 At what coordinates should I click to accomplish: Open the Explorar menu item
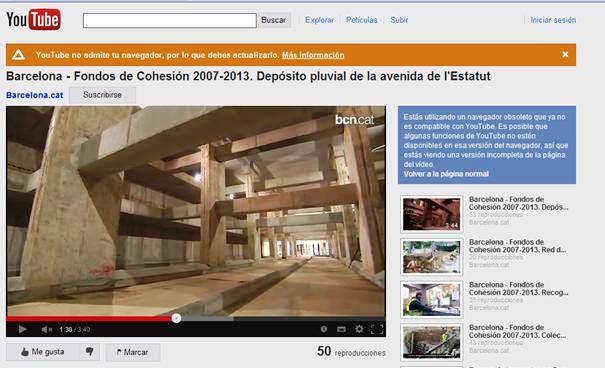(319, 20)
